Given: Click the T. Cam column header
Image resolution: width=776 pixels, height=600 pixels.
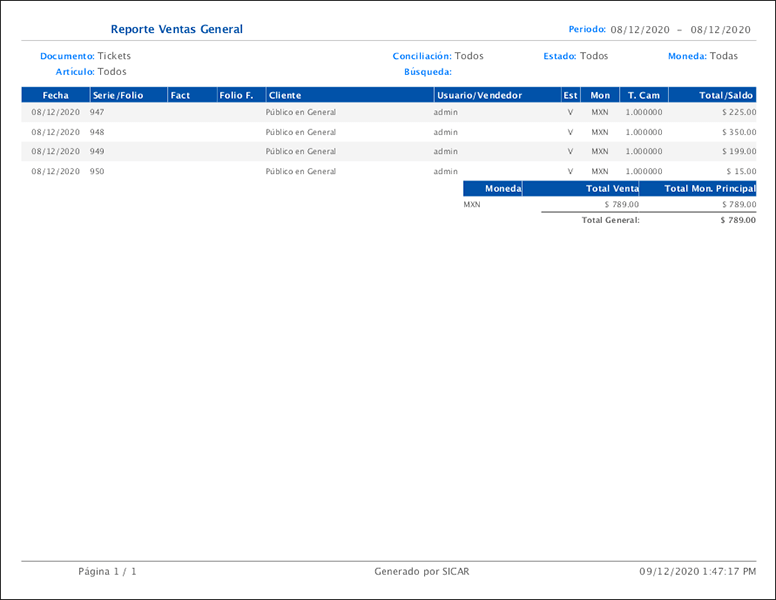Looking at the screenshot, I should click(644, 95).
